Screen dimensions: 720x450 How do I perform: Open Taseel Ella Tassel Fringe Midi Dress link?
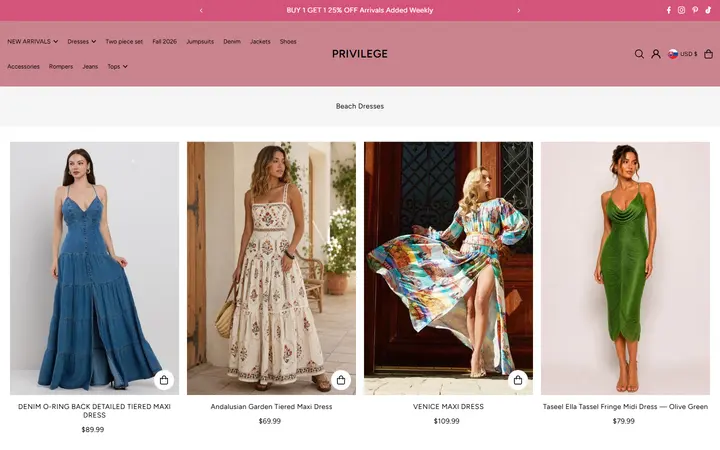point(625,406)
